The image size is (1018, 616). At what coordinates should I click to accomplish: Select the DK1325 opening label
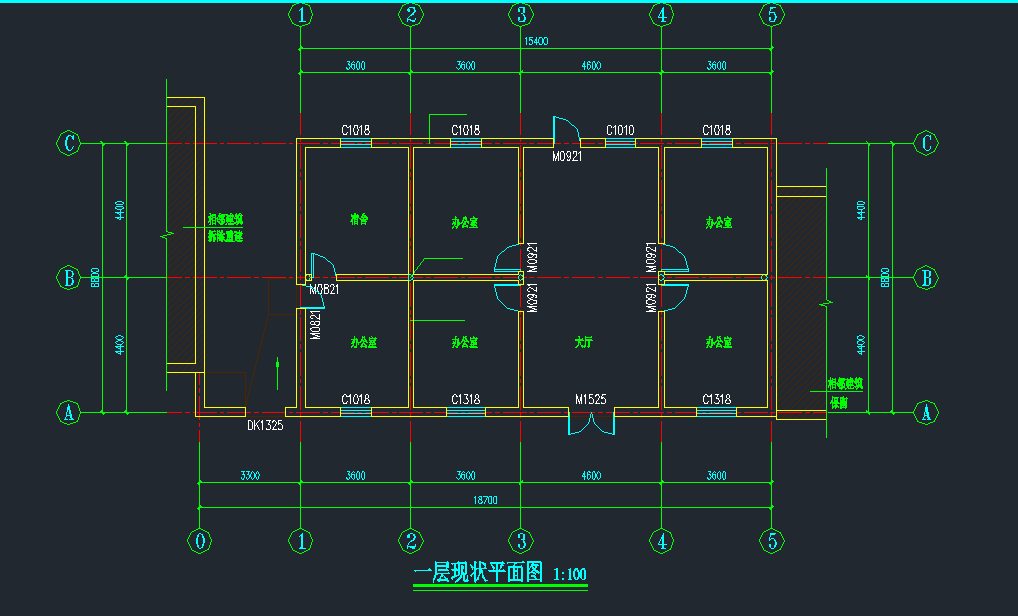(x=265, y=425)
